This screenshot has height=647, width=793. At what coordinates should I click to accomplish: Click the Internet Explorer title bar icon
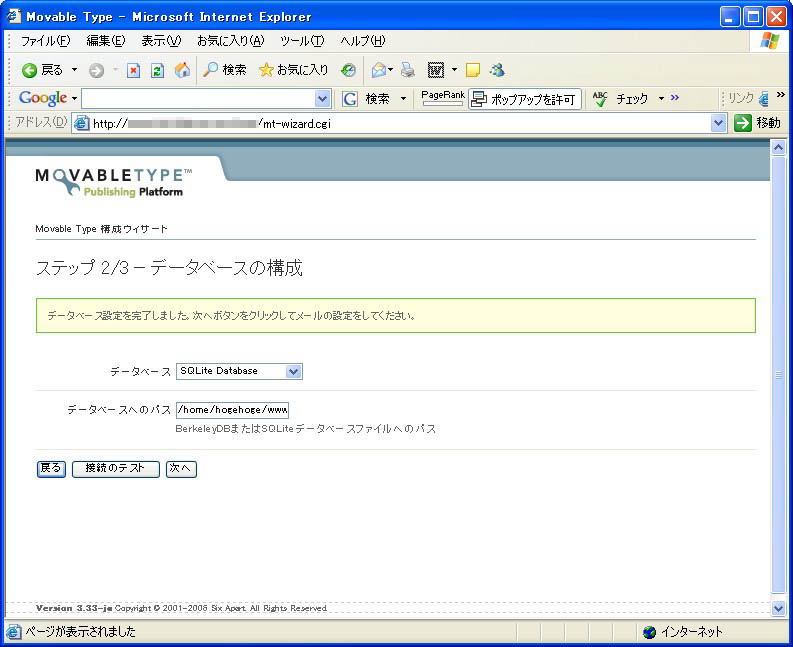14,16
